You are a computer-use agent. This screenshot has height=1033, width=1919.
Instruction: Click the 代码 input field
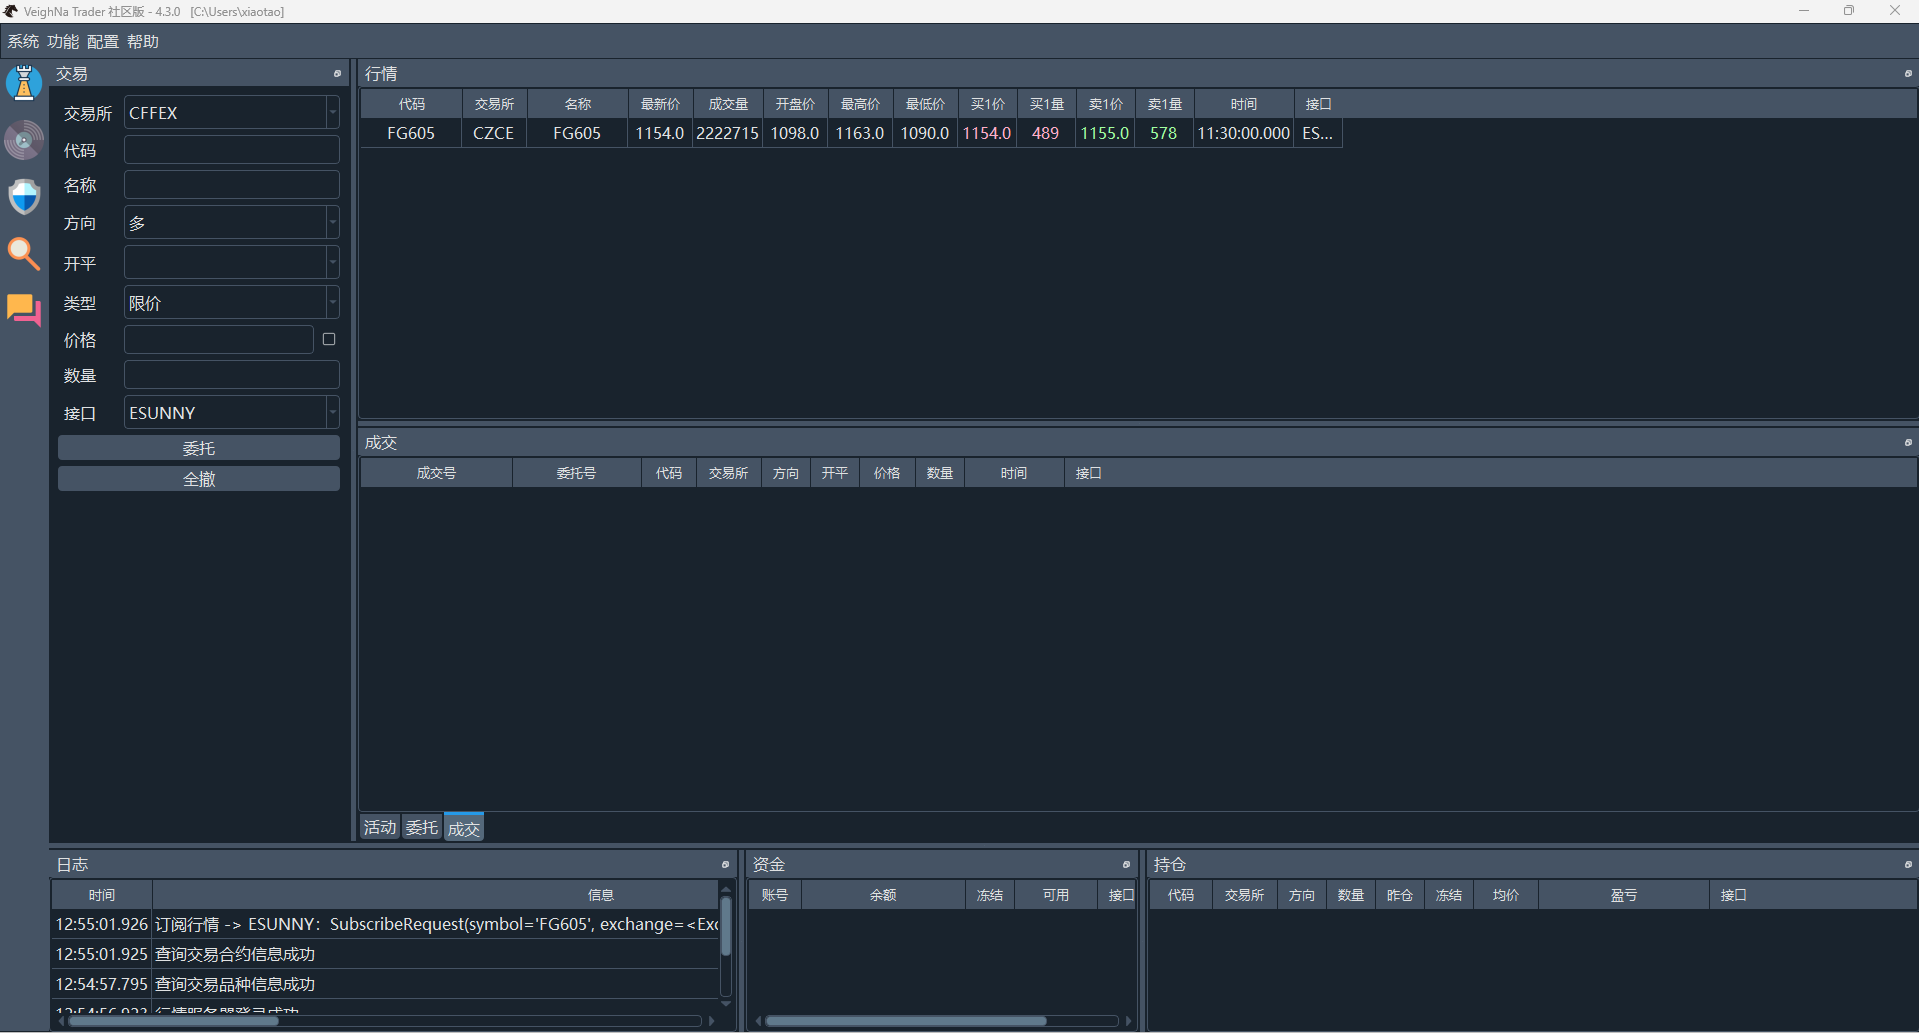pos(231,150)
